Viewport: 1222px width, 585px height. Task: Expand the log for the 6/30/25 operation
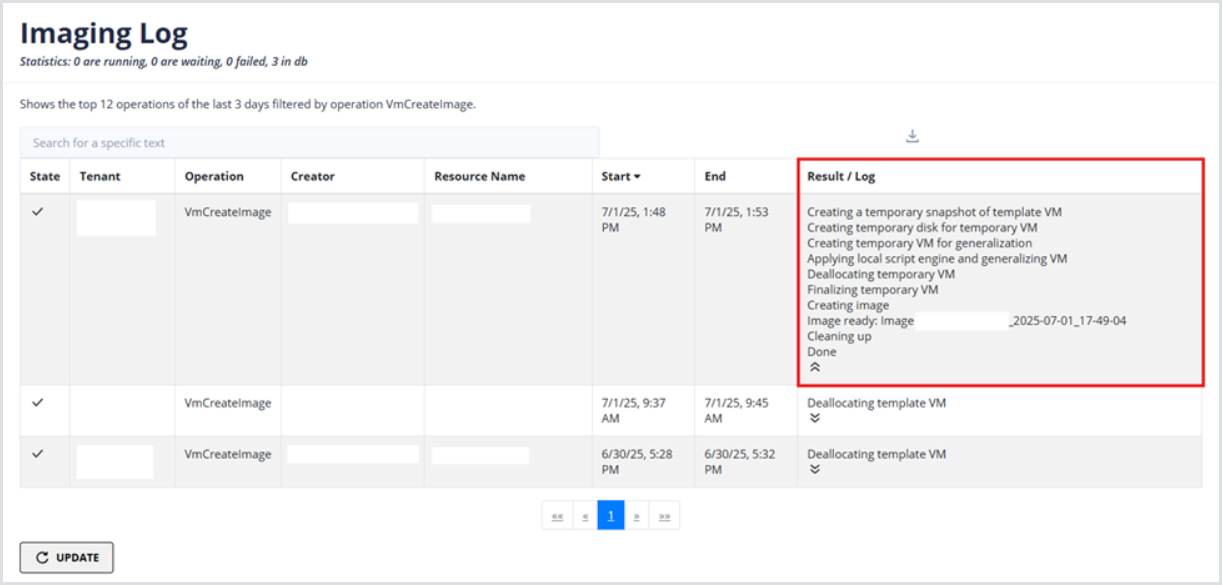coord(815,469)
